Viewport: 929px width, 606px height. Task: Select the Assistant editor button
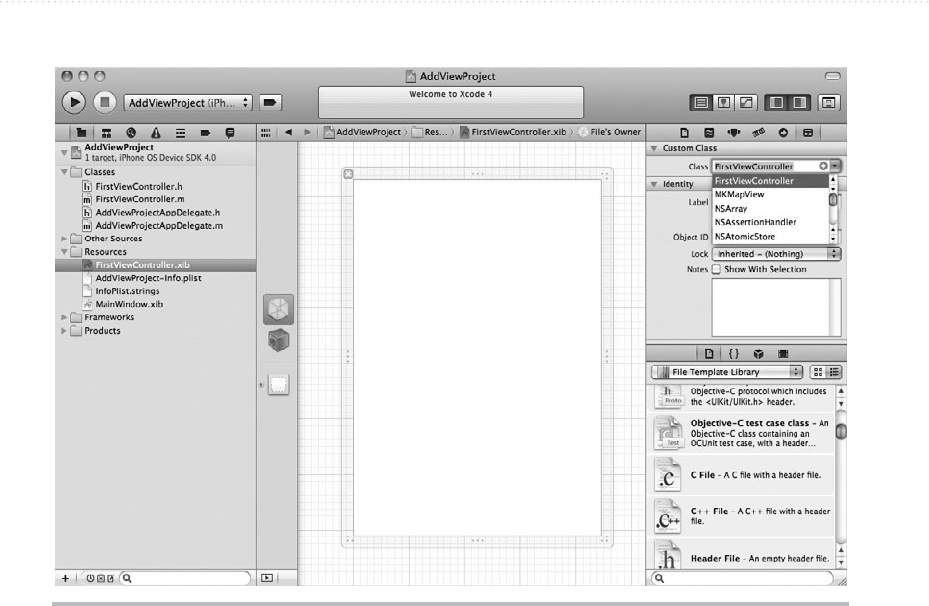coord(723,102)
